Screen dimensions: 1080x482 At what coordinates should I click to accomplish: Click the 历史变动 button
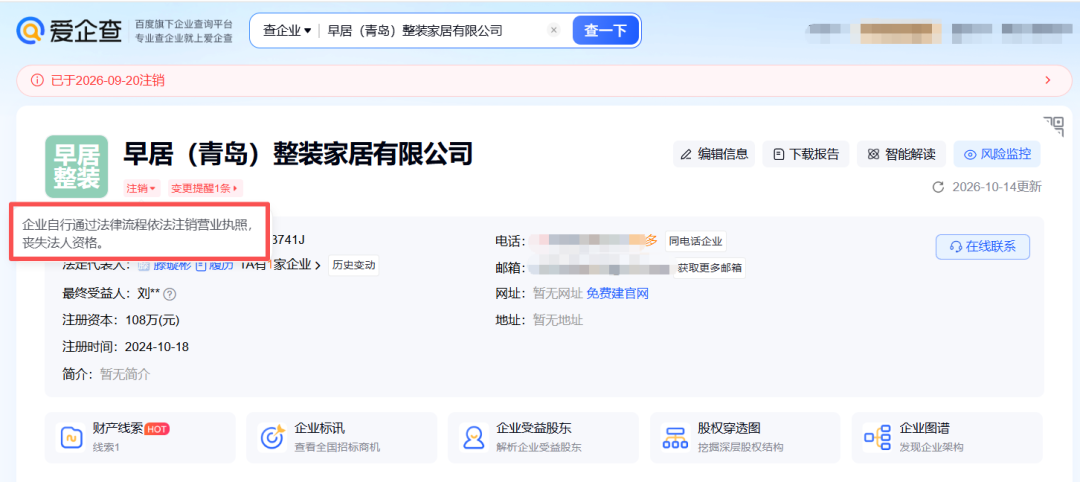tap(353, 265)
